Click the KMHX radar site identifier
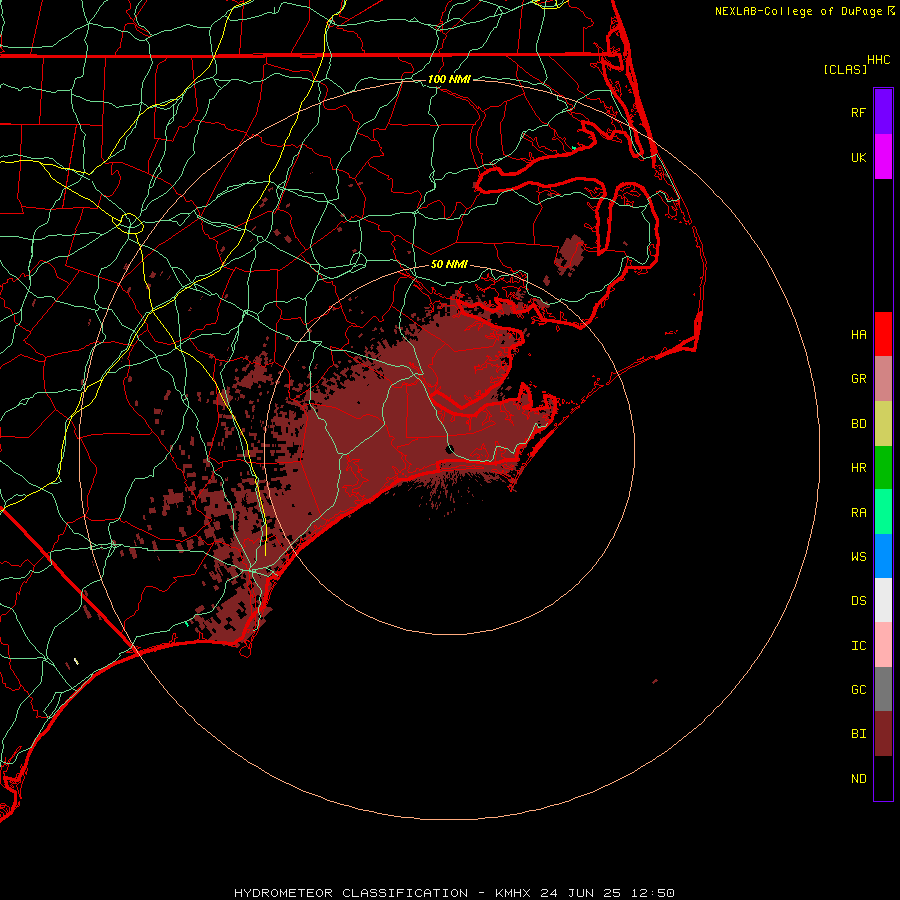Screen dimensions: 900x900 pyautogui.click(x=513, y=893)
